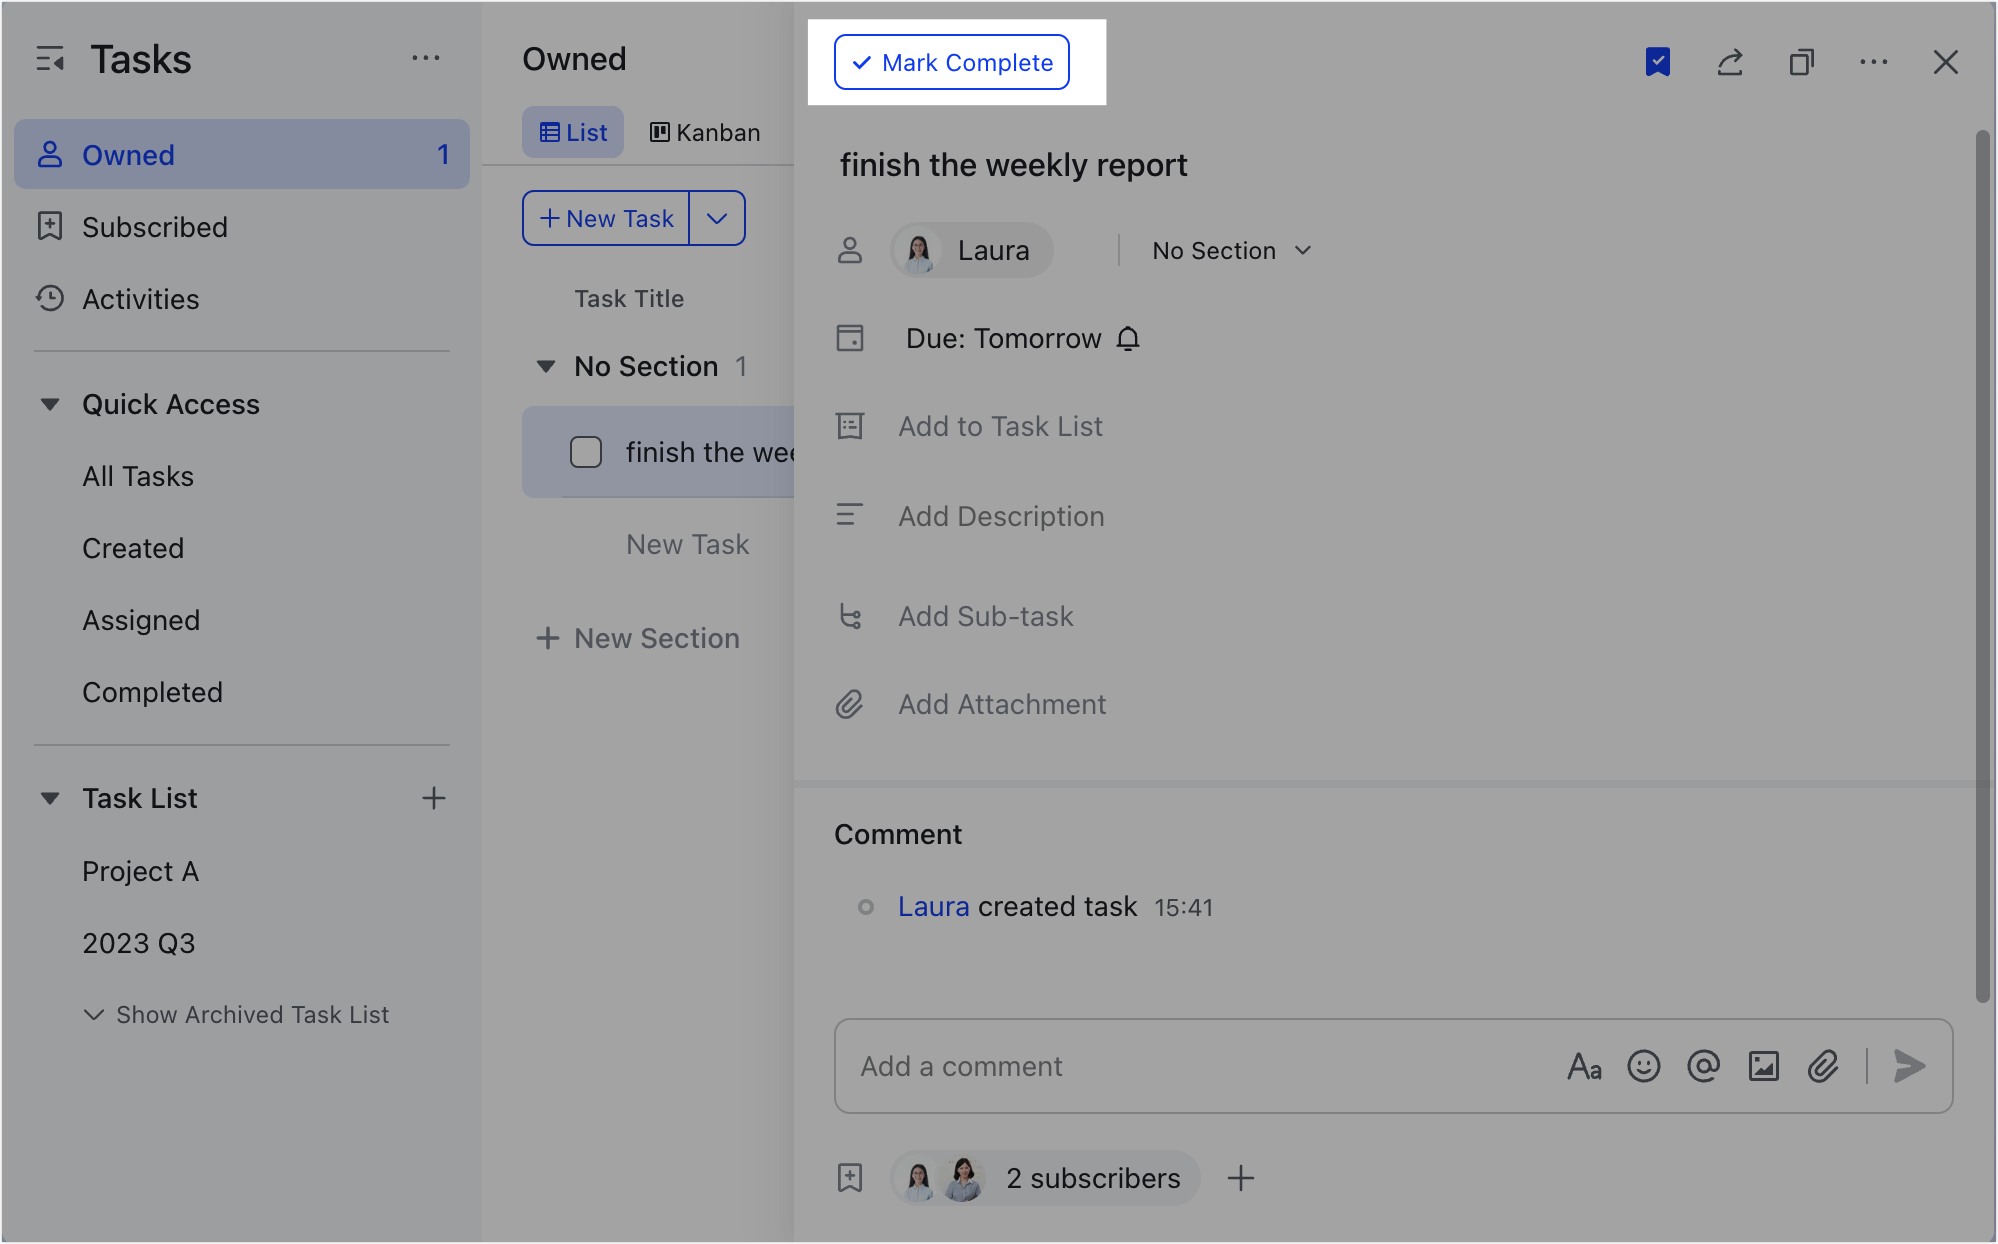Click the attachment paperclip icon
The height and width of the screenshot is (1244, 1998).
1822,1065
